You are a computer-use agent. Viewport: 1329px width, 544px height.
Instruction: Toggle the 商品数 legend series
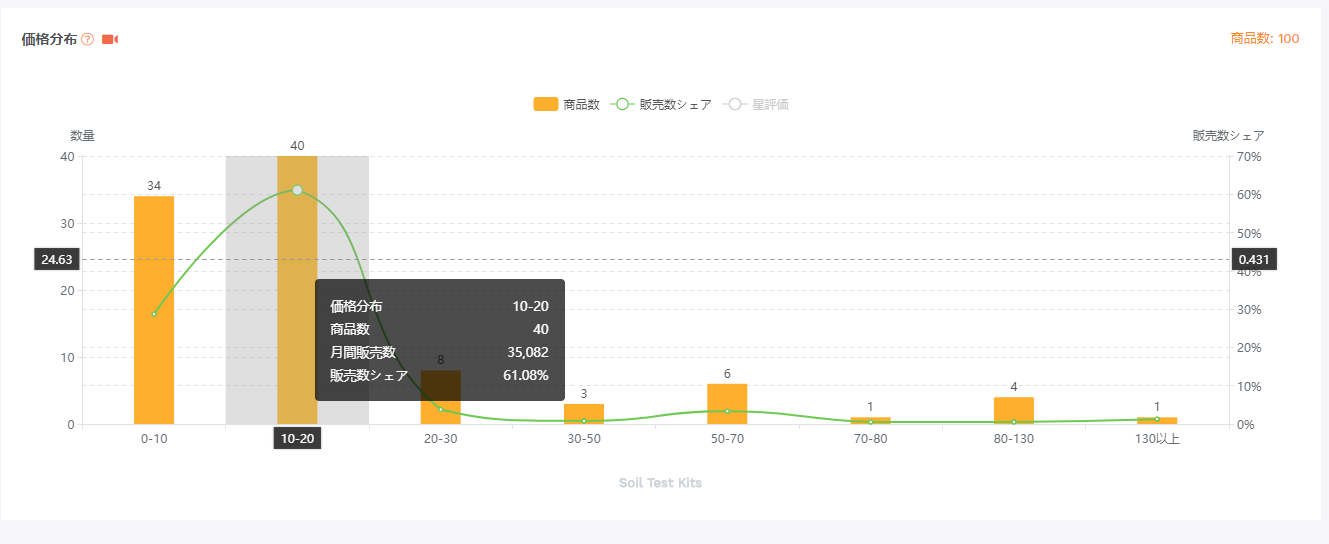pyautogui.click(x=566, y=104)
